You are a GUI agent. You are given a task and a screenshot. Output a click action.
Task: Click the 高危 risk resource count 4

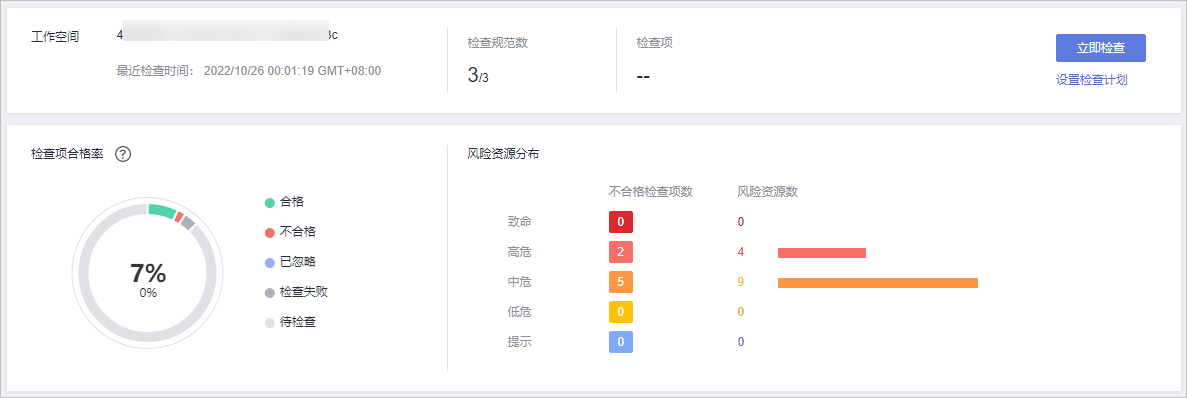pos(740,252)
